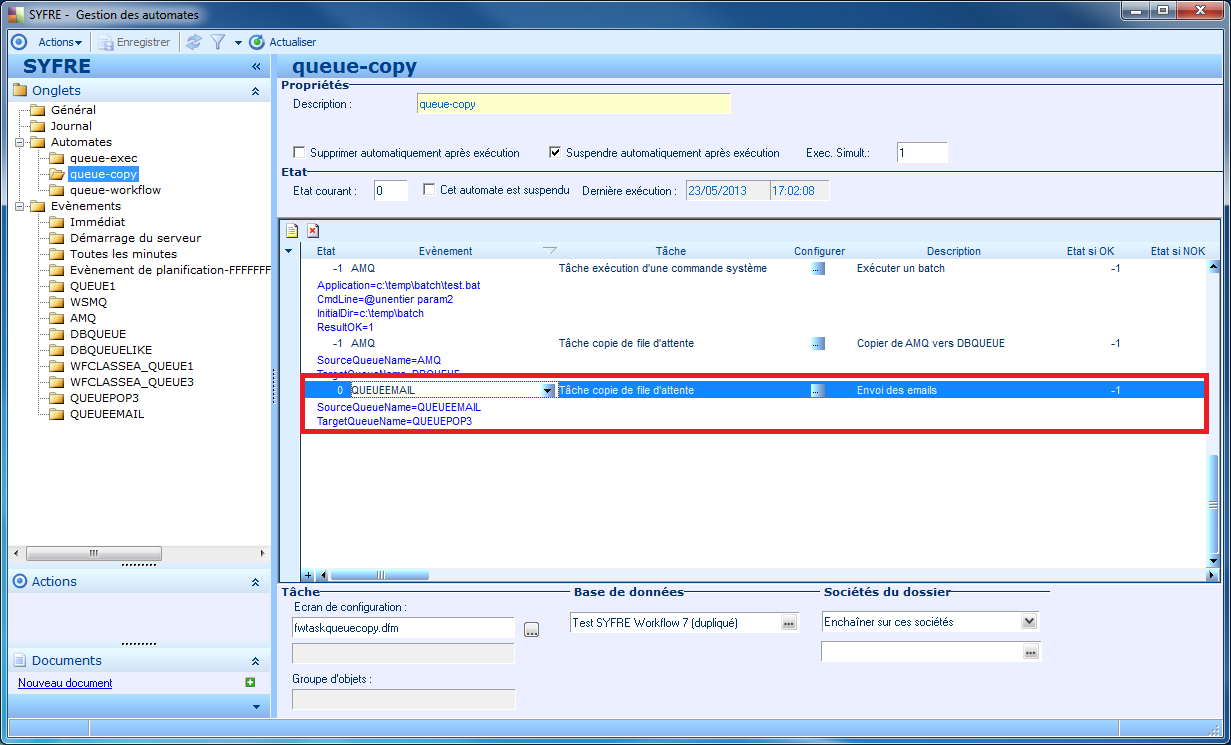This screenshot has width=1231, height=745.
Task: Open the queue-exec automate
Action: coord(103,158)
